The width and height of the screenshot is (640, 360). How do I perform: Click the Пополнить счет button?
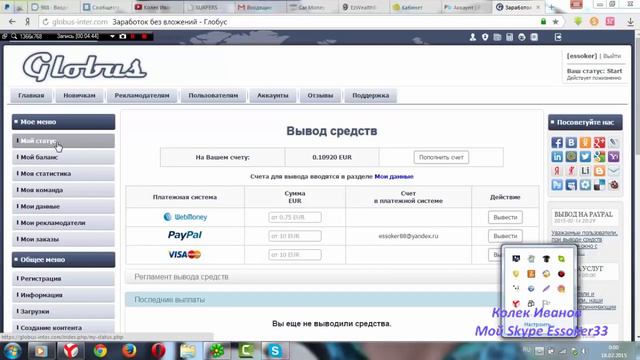coord(441,157)
